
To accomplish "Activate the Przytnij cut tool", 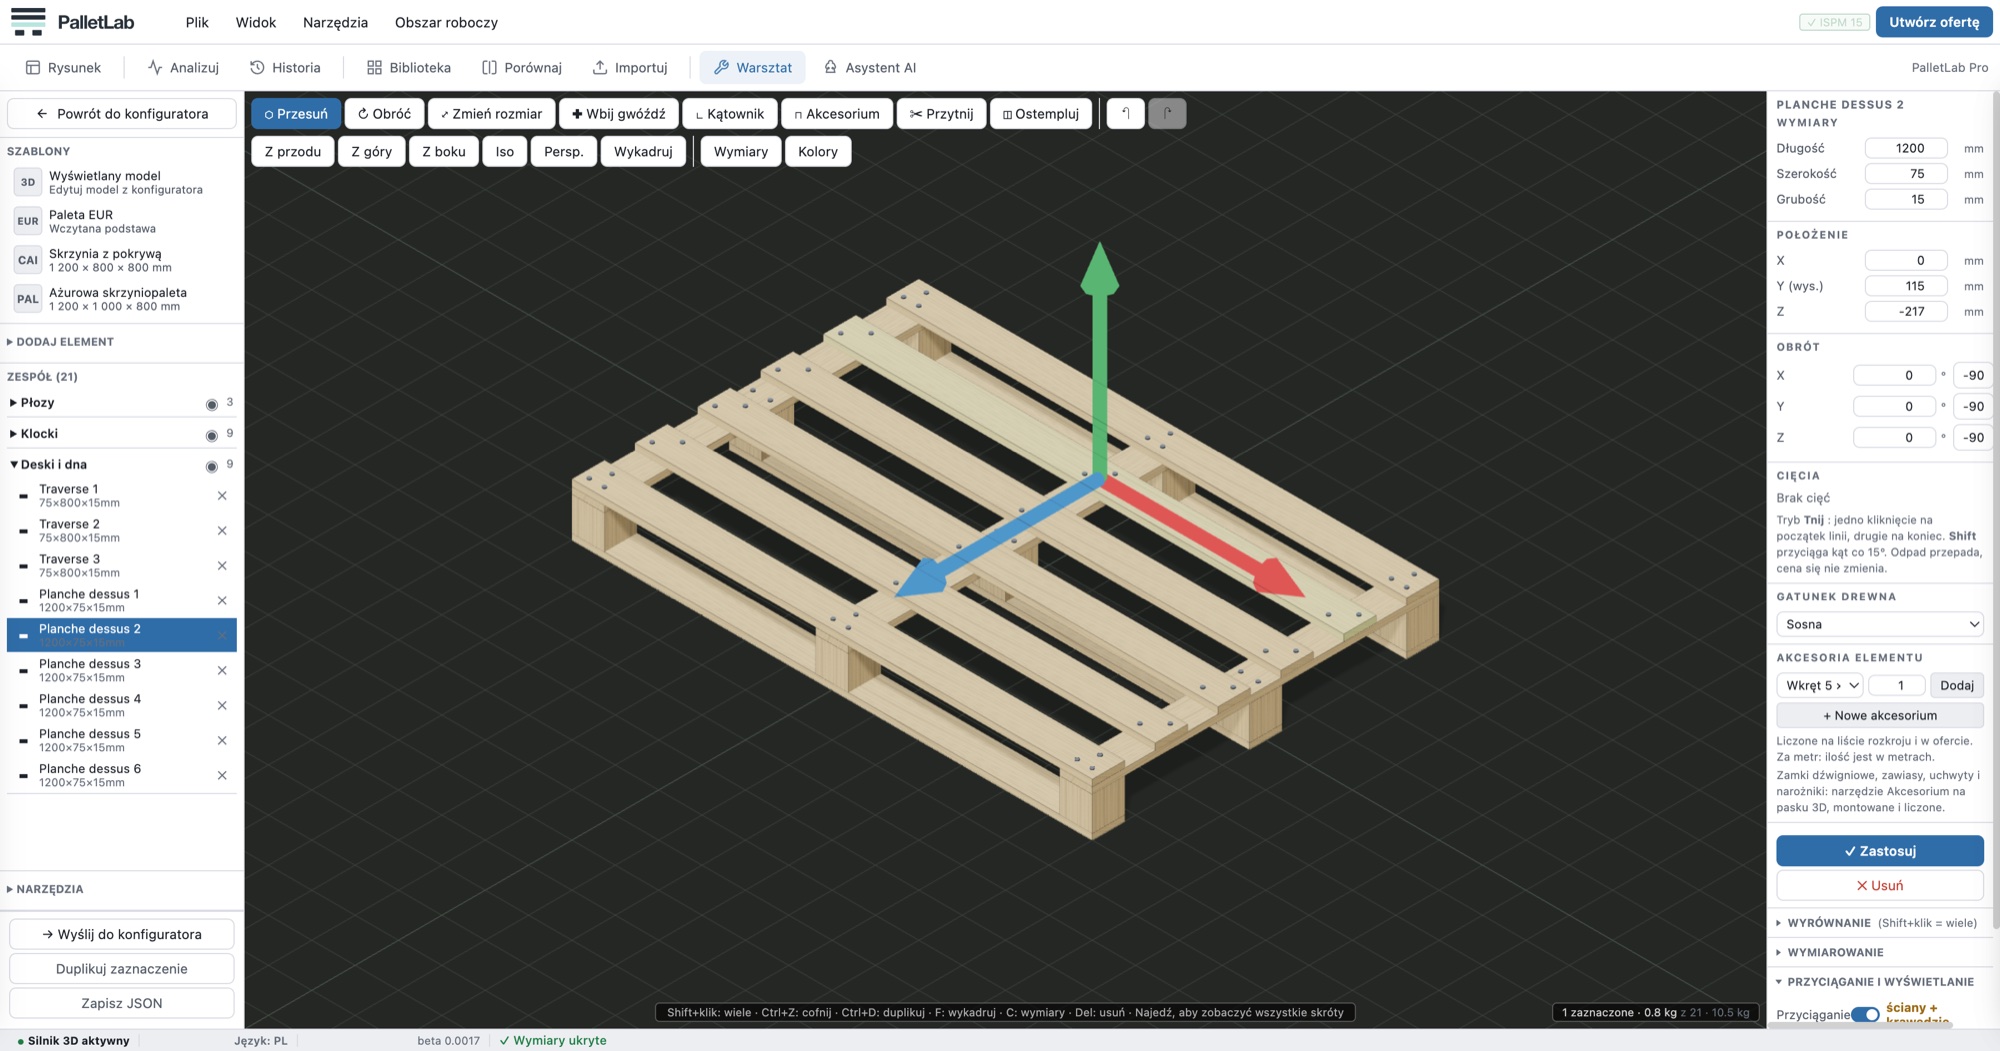I will pos(942,113).
